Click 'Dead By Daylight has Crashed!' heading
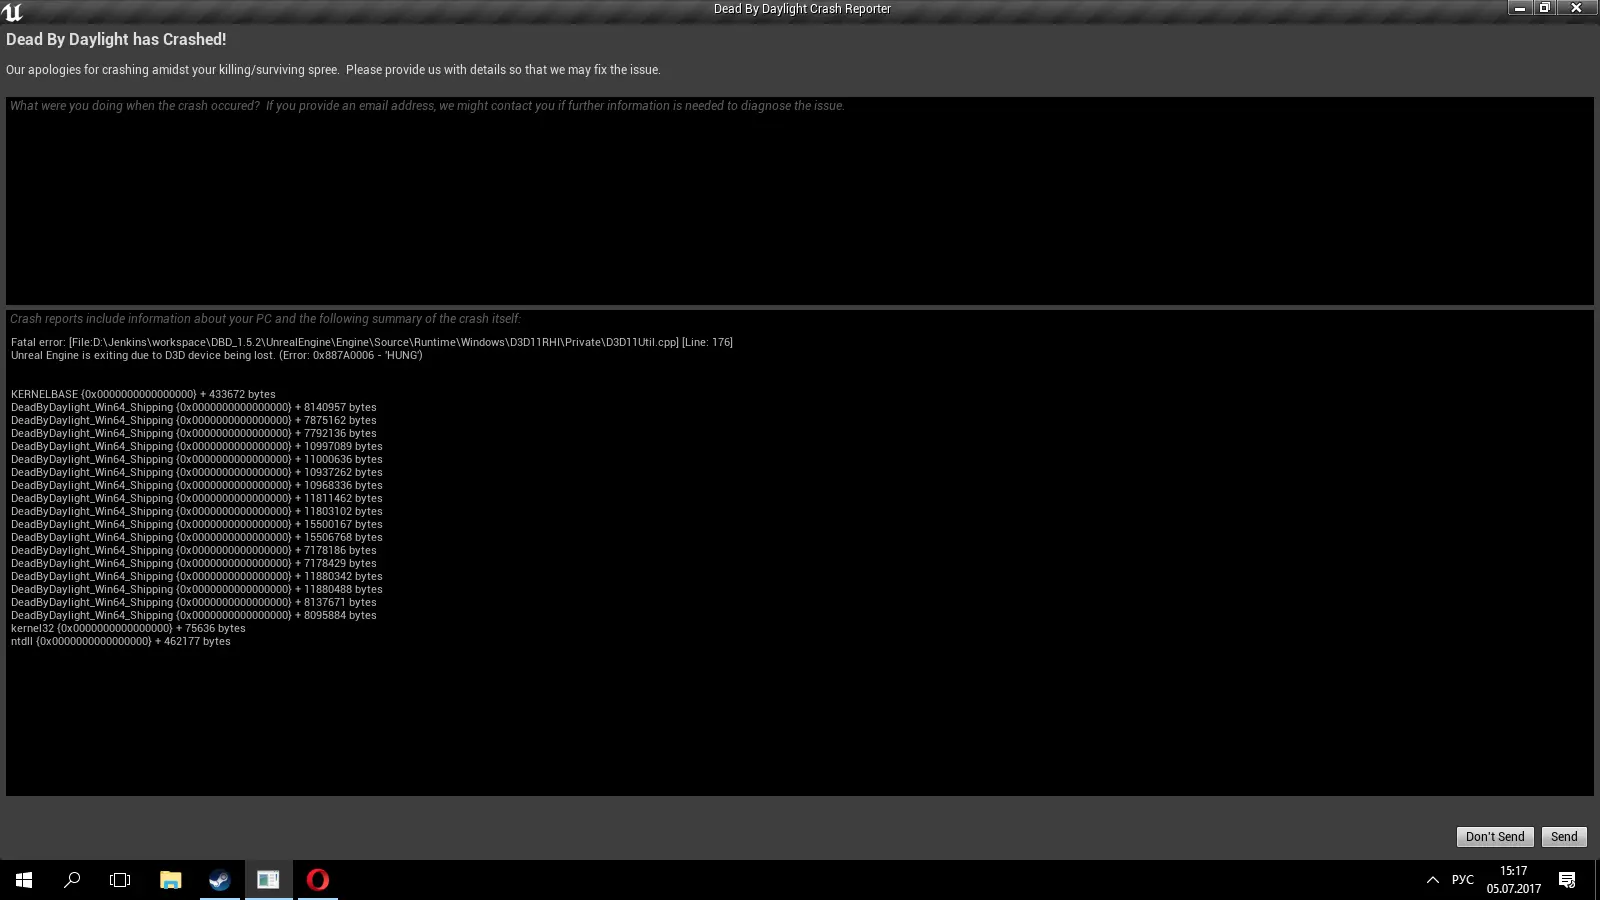1600x900 pixels. (x=116, y=40)
